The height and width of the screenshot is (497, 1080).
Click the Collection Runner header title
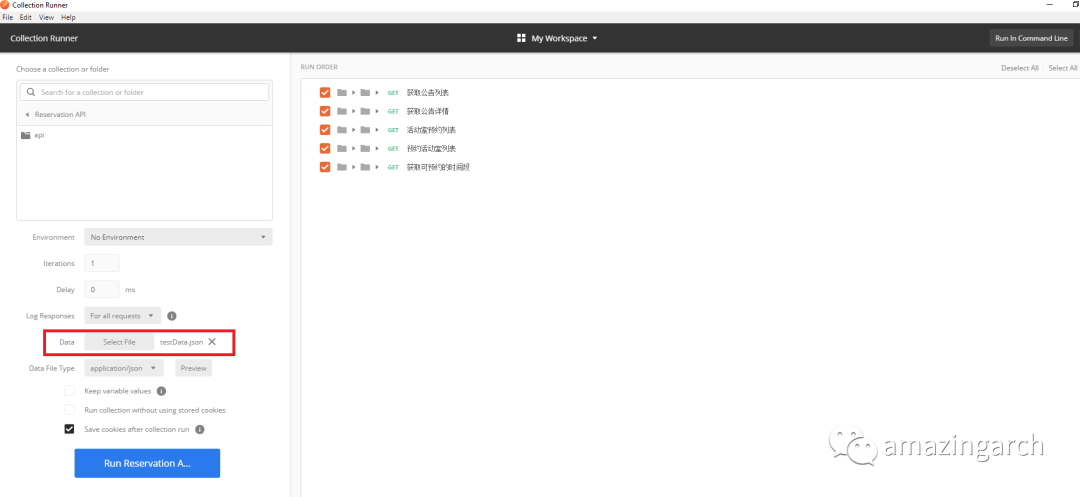point(44,39)
